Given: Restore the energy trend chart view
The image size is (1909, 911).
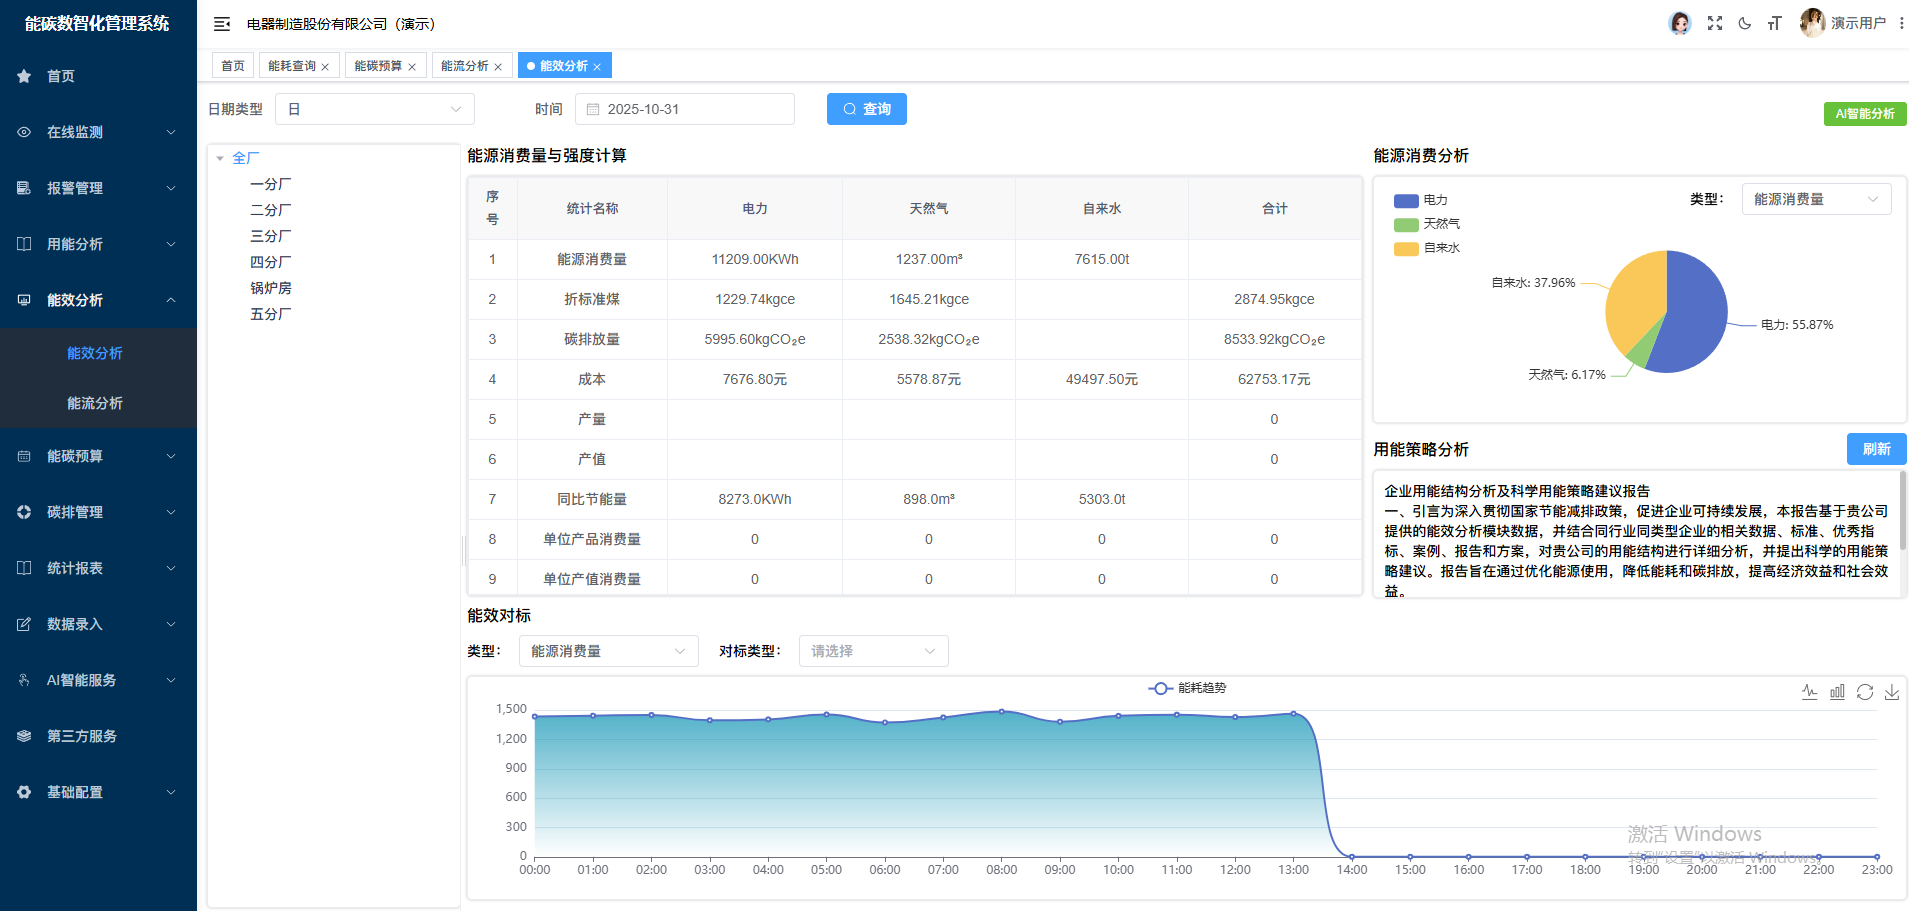Looking at the screenshot, I should pos(1865,692).
